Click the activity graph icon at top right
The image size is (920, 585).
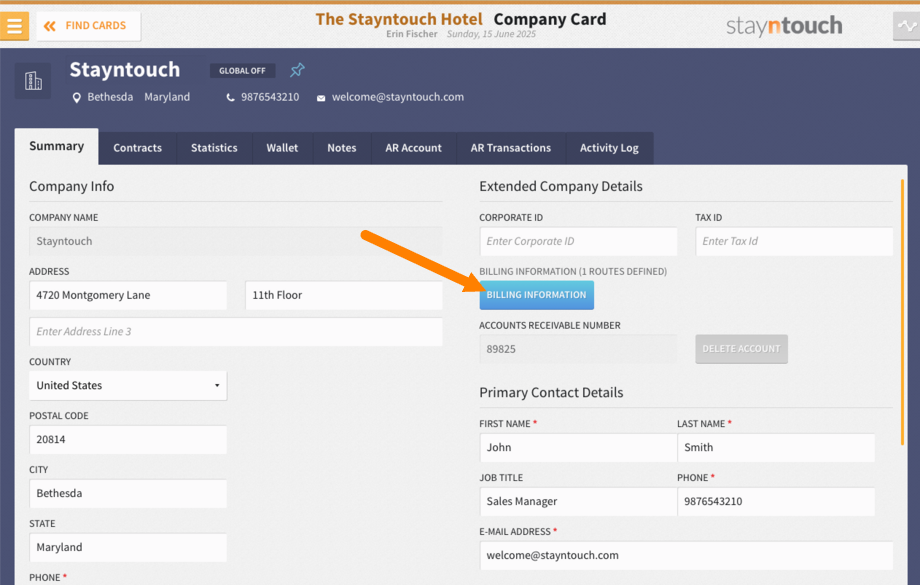(x=907, y=26)
